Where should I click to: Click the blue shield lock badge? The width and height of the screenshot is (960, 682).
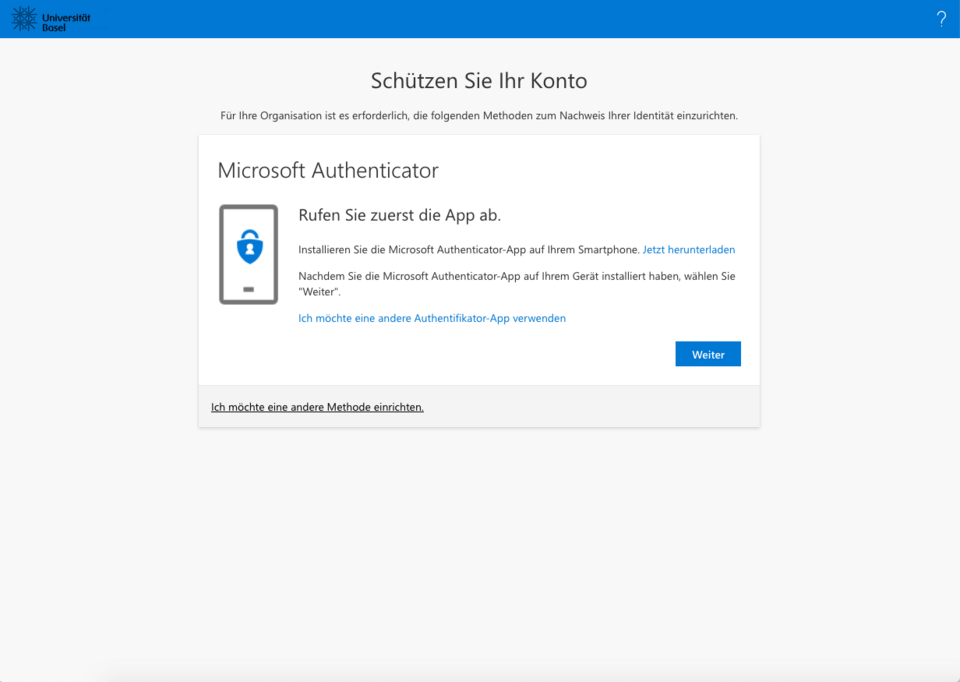click(248, 246)
